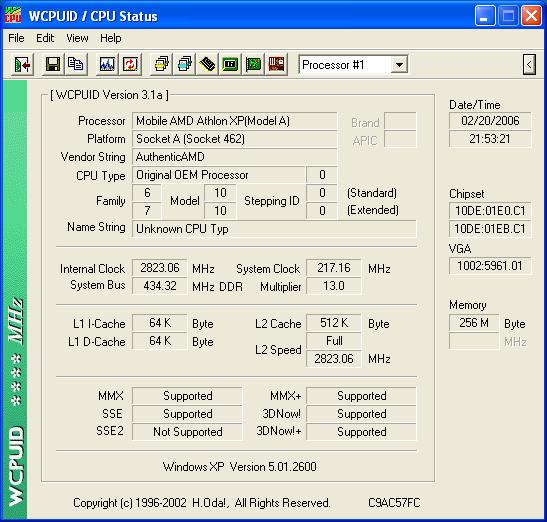
Task: Click the MMX 'Supported' field
Action: (x=187, y=396)
